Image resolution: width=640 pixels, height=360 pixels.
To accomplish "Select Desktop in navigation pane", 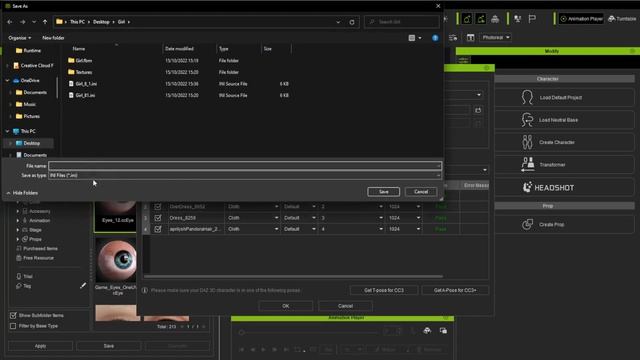I will coord(28,143).
